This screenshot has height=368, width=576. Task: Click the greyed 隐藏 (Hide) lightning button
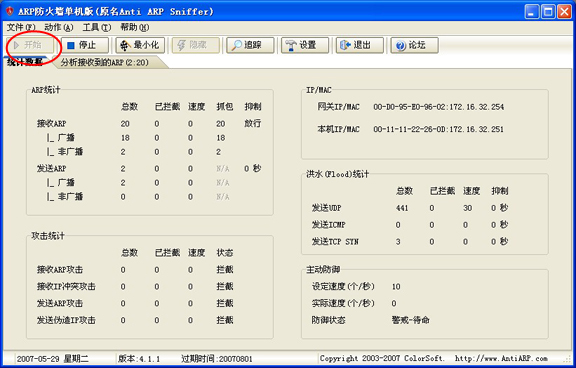(195, 45)
